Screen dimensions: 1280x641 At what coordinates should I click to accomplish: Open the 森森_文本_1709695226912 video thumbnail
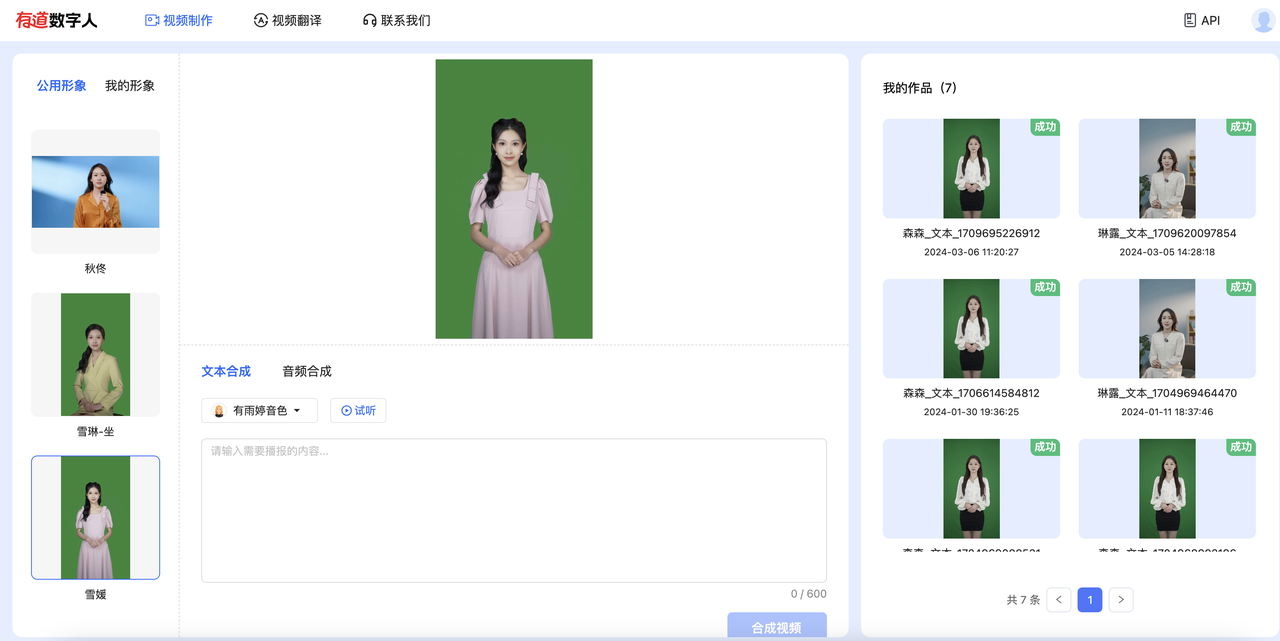point(971,169)
